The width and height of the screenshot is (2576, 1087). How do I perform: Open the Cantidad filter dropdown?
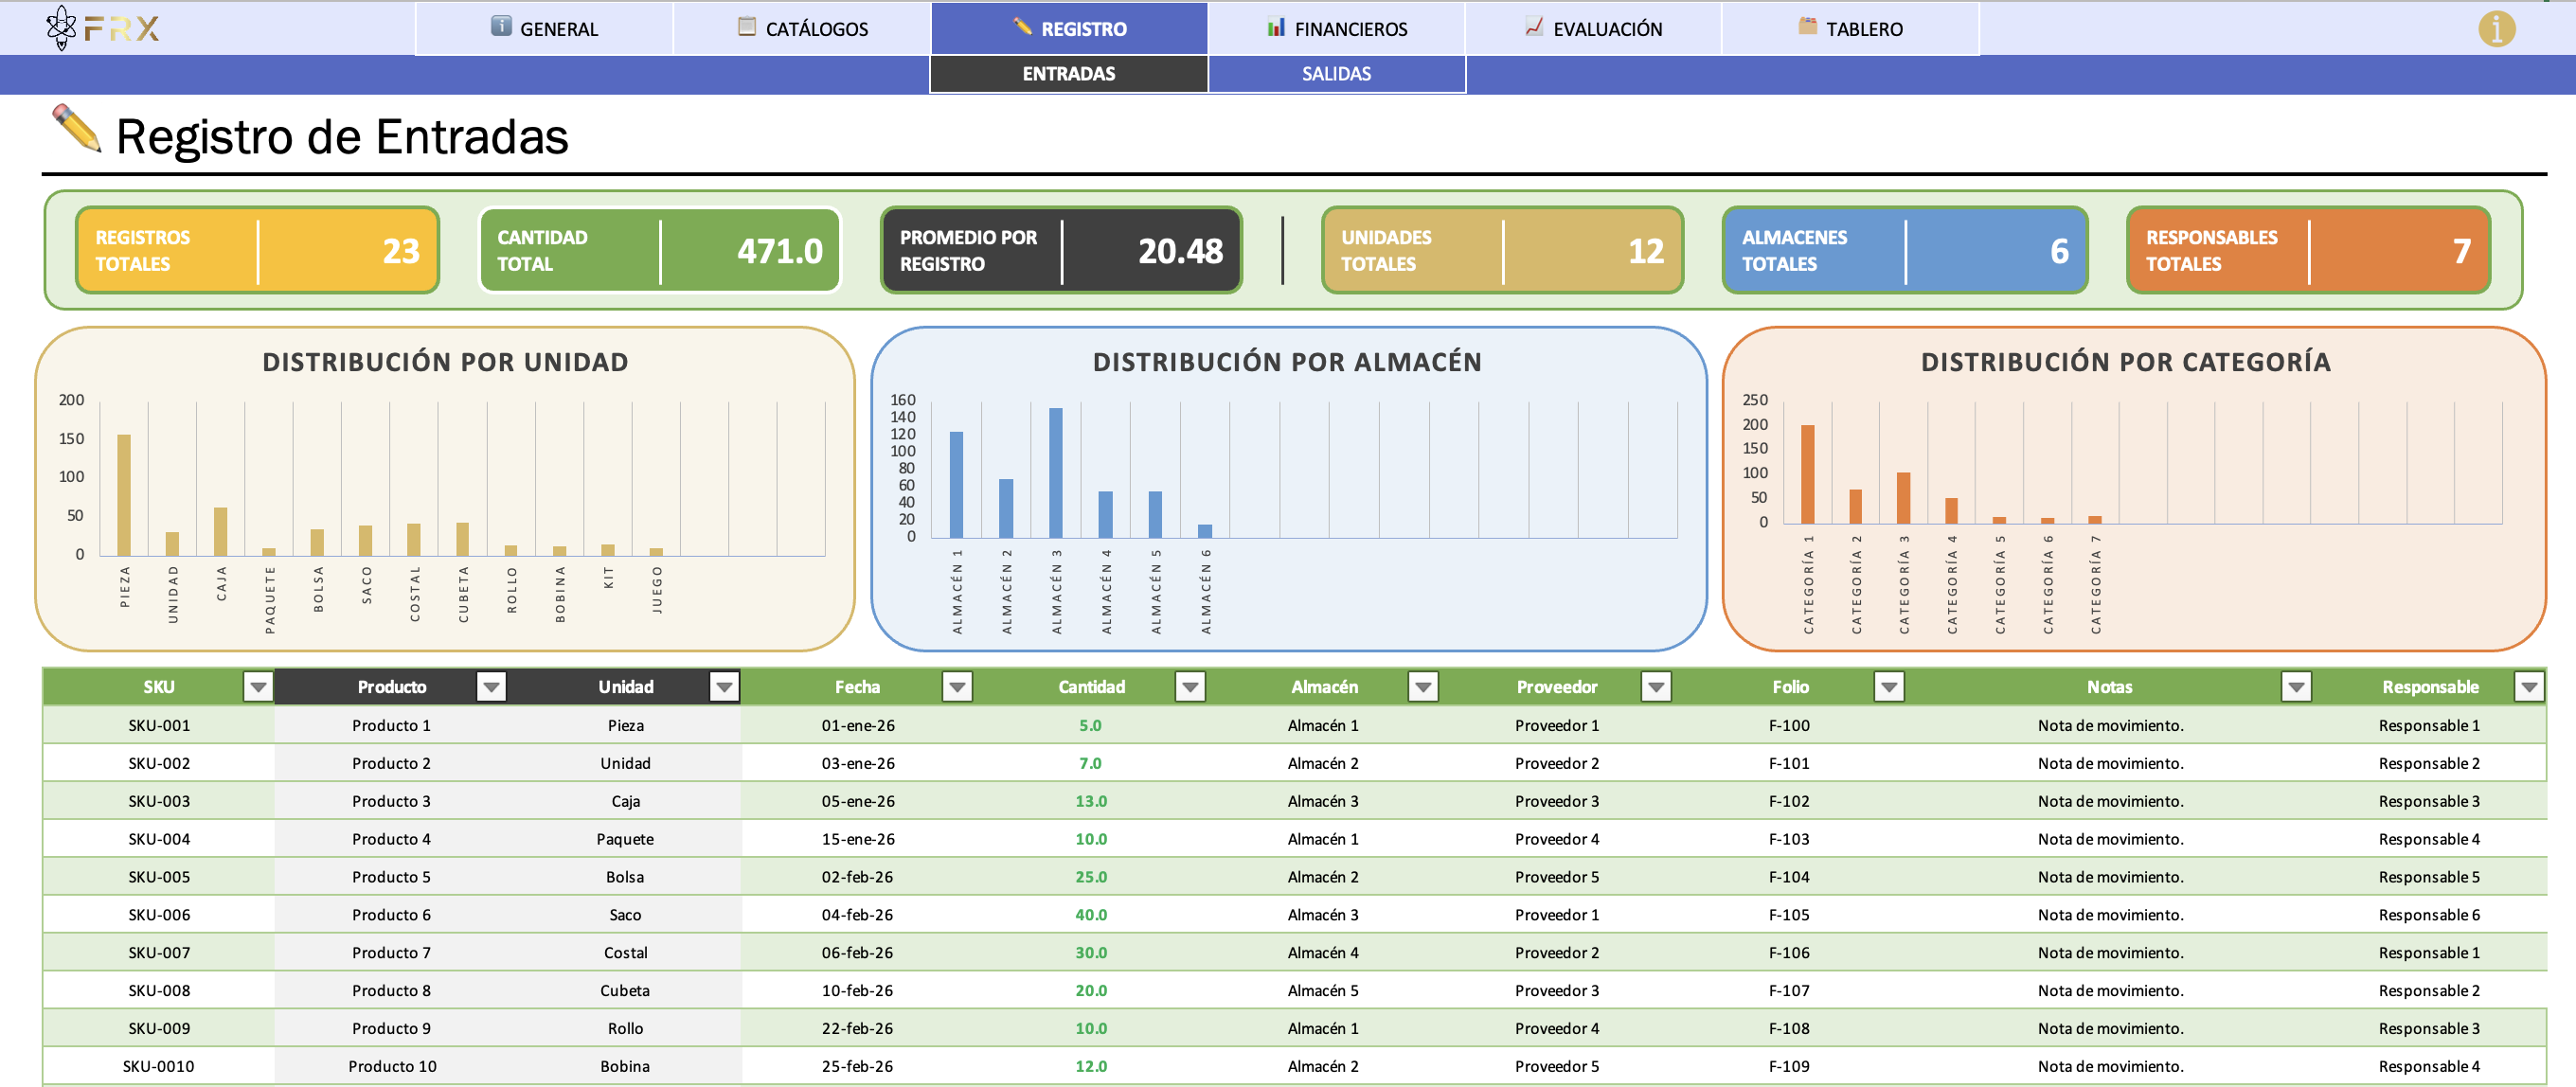tap(1189, 687)
